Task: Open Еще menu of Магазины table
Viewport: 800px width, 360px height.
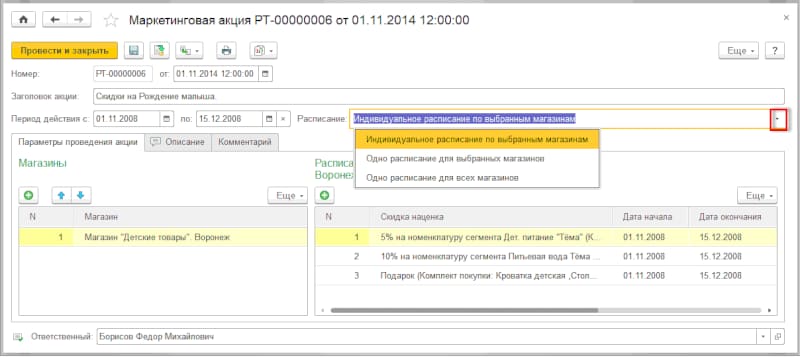Action: pos(287,195)
